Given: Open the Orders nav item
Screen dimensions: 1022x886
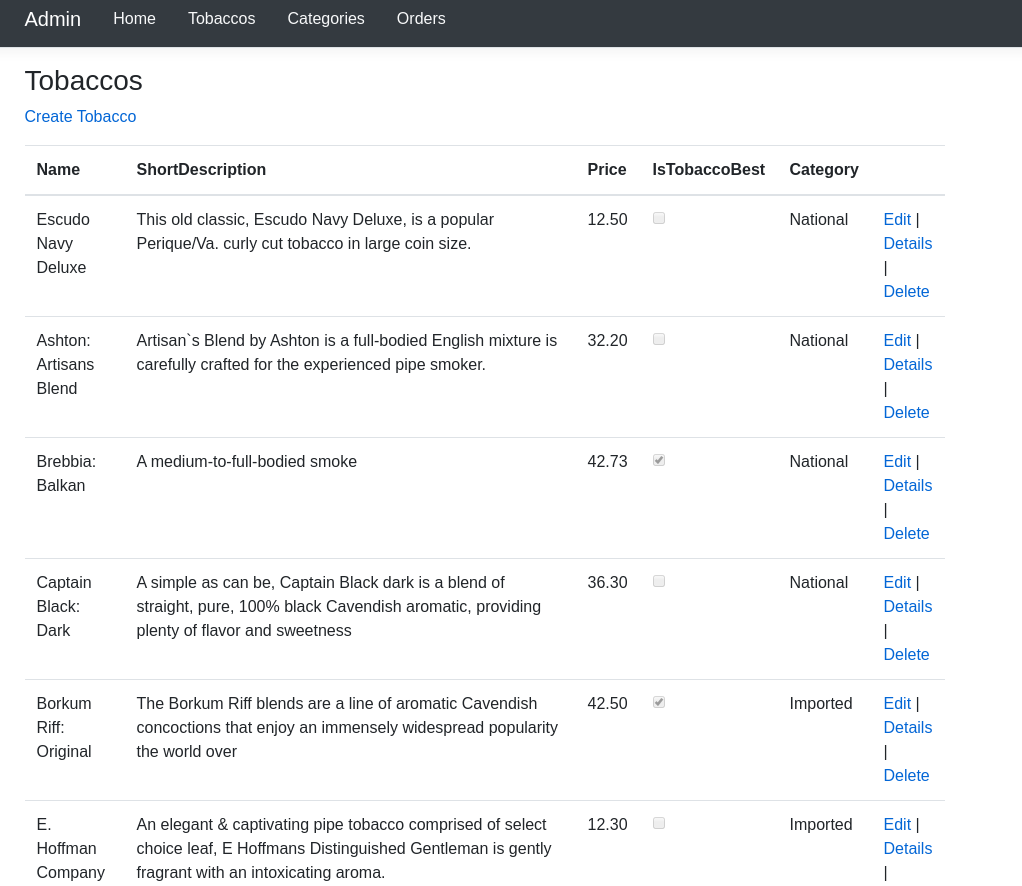Looking at the screenshot, I should [x=421, y=18].
